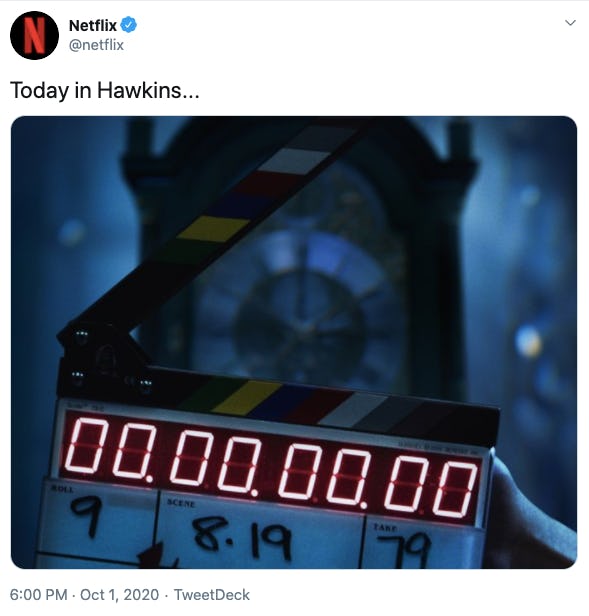Click the clapperboard hinge bracket
Screen dimensions: 589x616
pos(104,356)
